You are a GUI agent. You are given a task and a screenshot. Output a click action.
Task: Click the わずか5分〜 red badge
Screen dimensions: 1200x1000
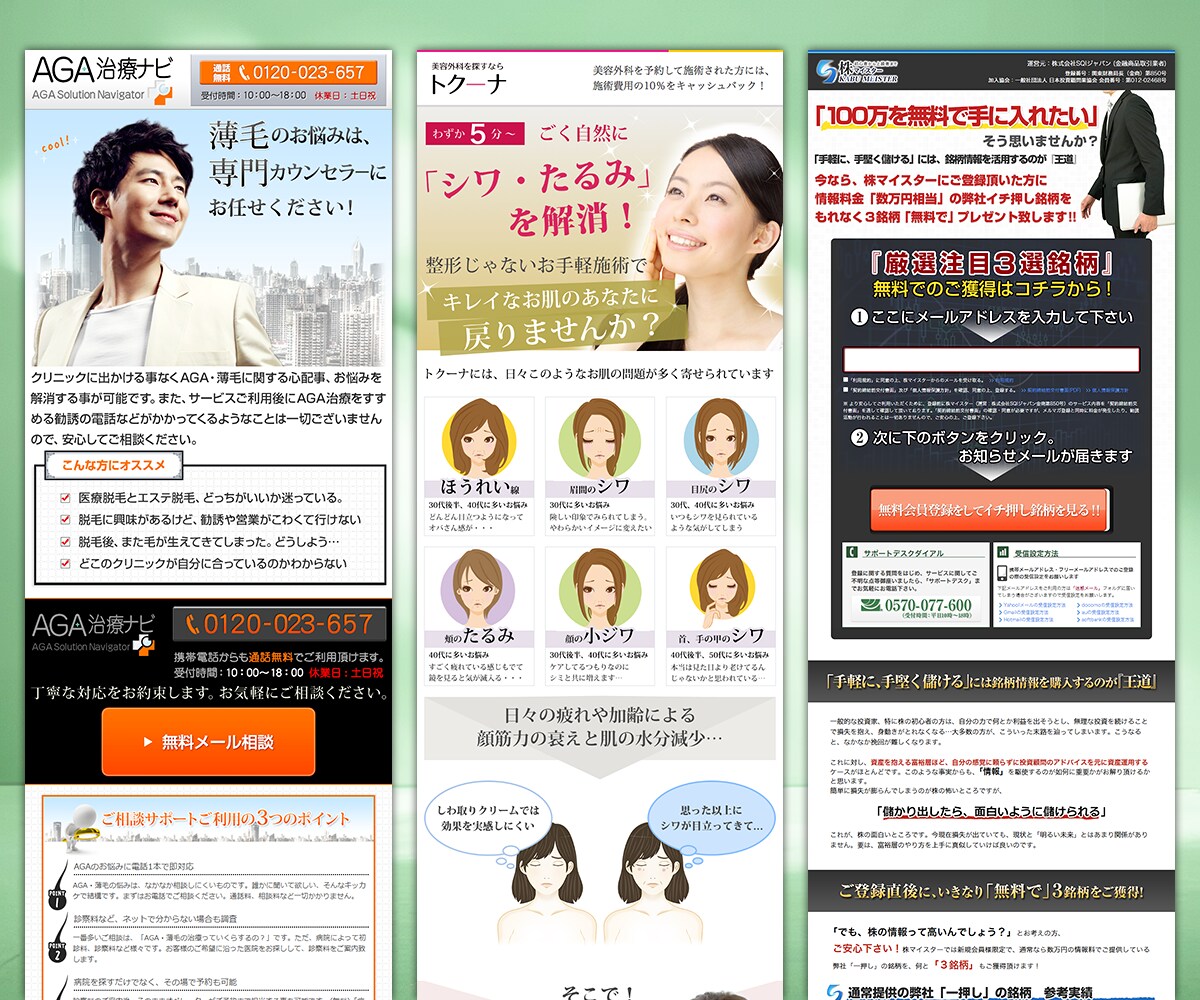pos(474,133)
